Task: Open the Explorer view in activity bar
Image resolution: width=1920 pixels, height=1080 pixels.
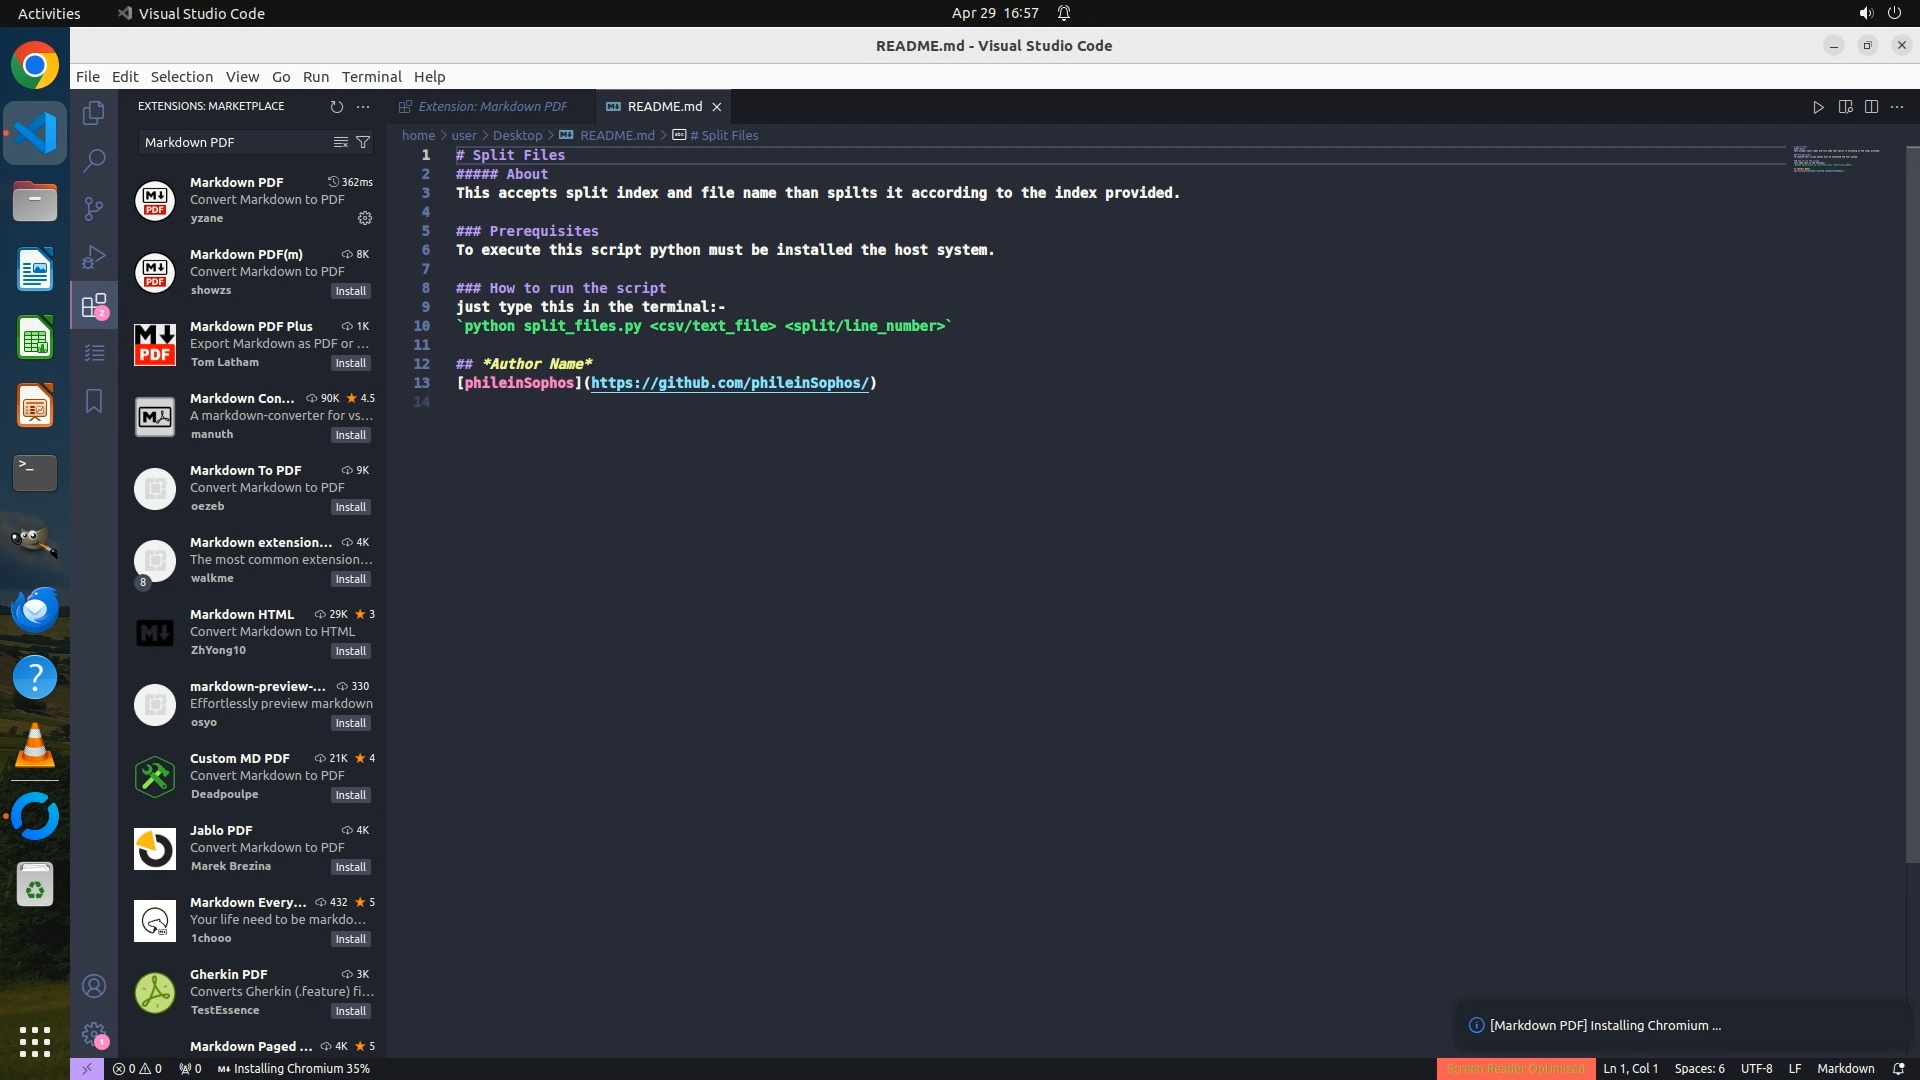Action: [94, 113]
